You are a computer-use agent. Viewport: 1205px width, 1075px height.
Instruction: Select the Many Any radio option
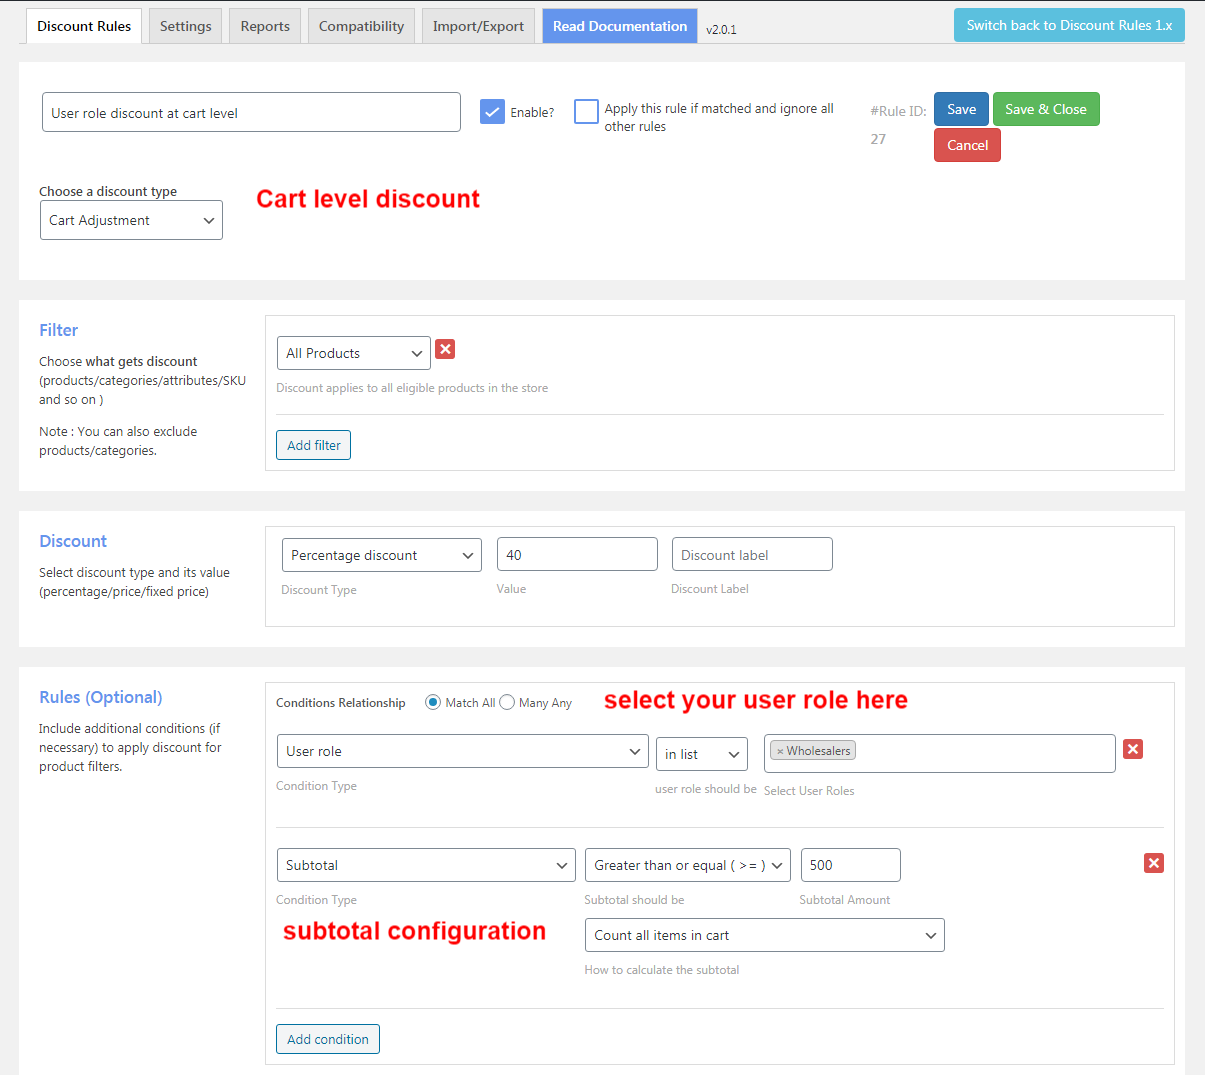(507, 702)
